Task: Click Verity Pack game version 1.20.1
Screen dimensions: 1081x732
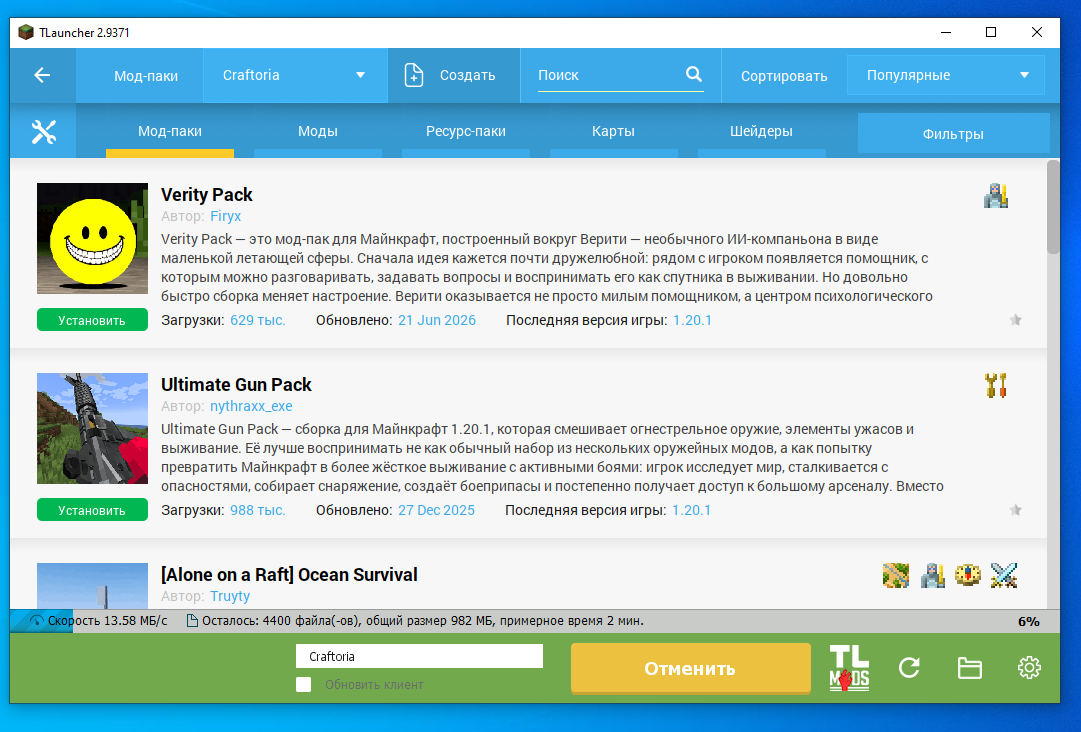Action: tap(692, 320)
